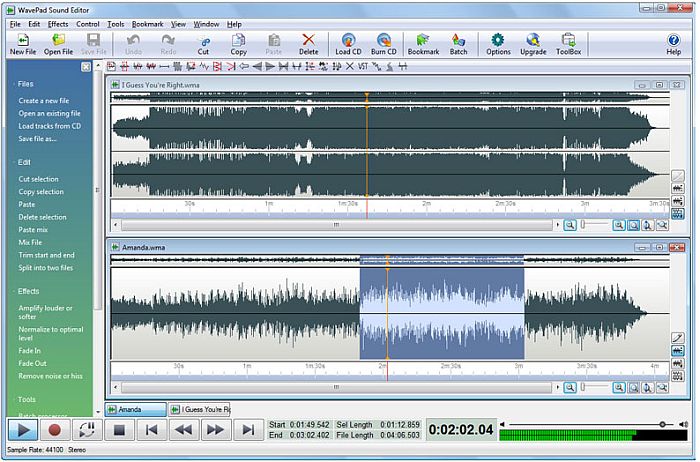
Task: Adjust the playback volume slider
Action: [x=662, y=424]
